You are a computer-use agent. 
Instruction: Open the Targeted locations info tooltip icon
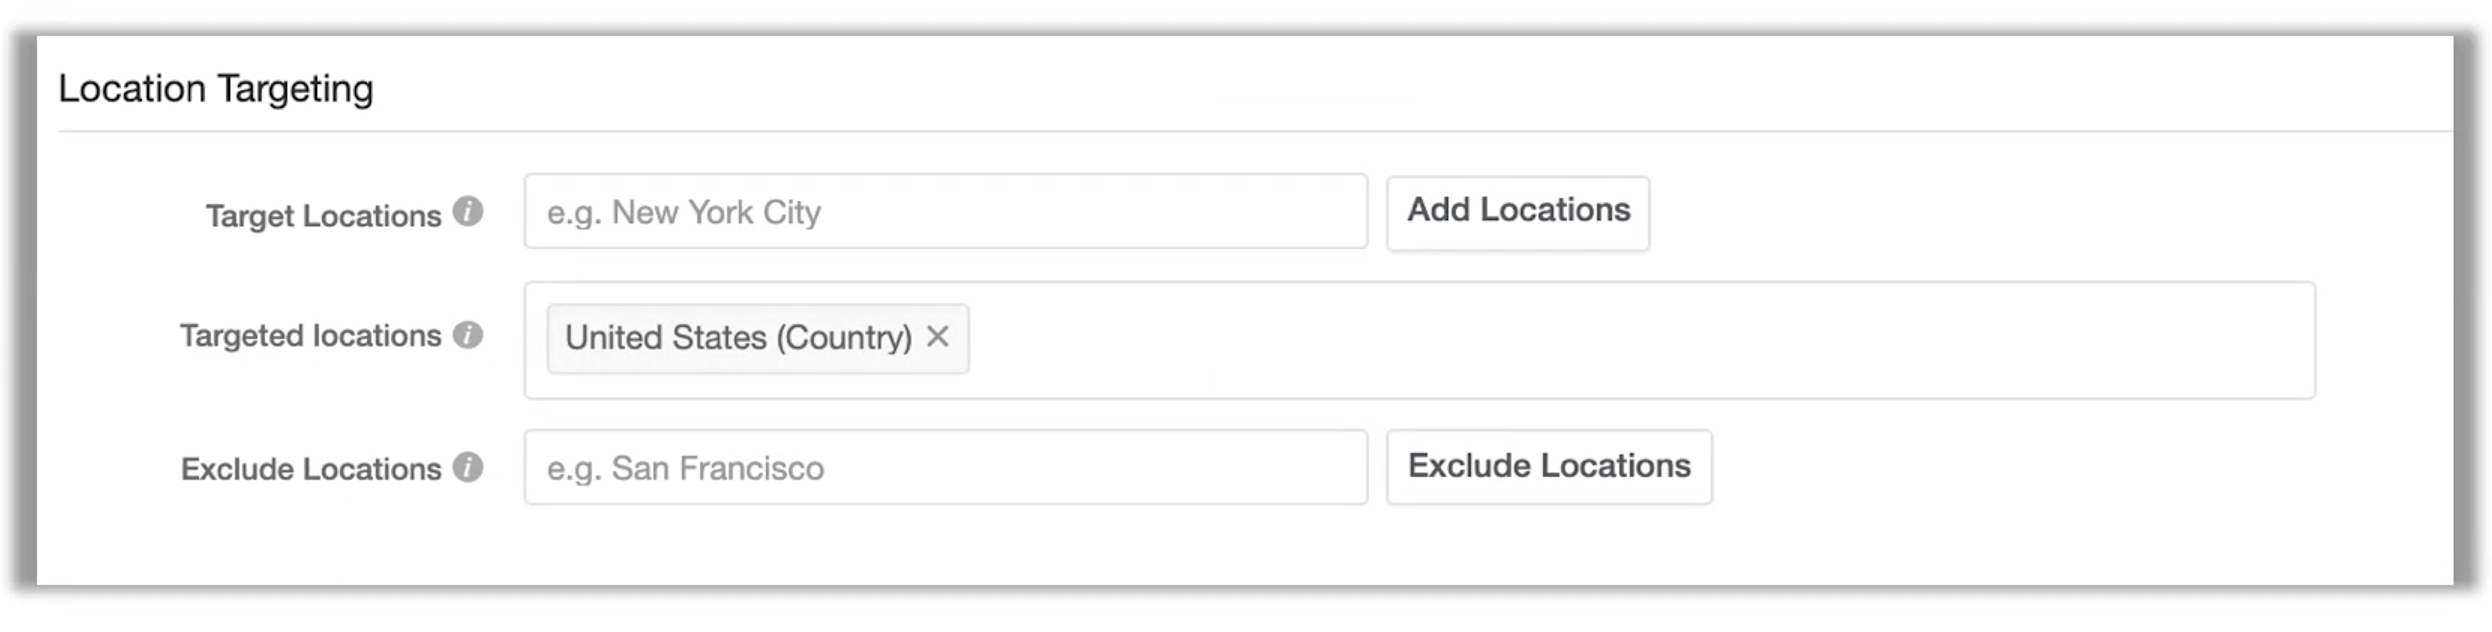point(468,335)
